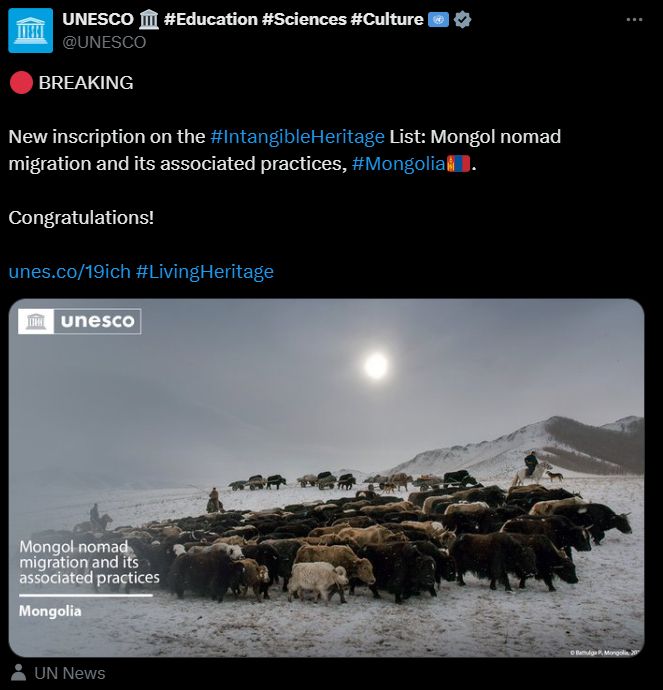Click the red circle emoji before BREAKING
The image size is (663, 690).
click(20, 83)
